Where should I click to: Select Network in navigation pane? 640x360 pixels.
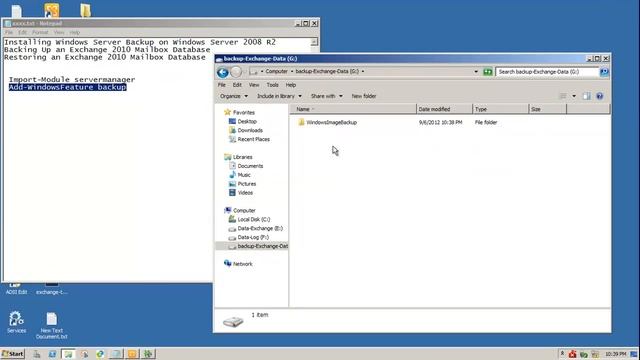click(242, 264)
